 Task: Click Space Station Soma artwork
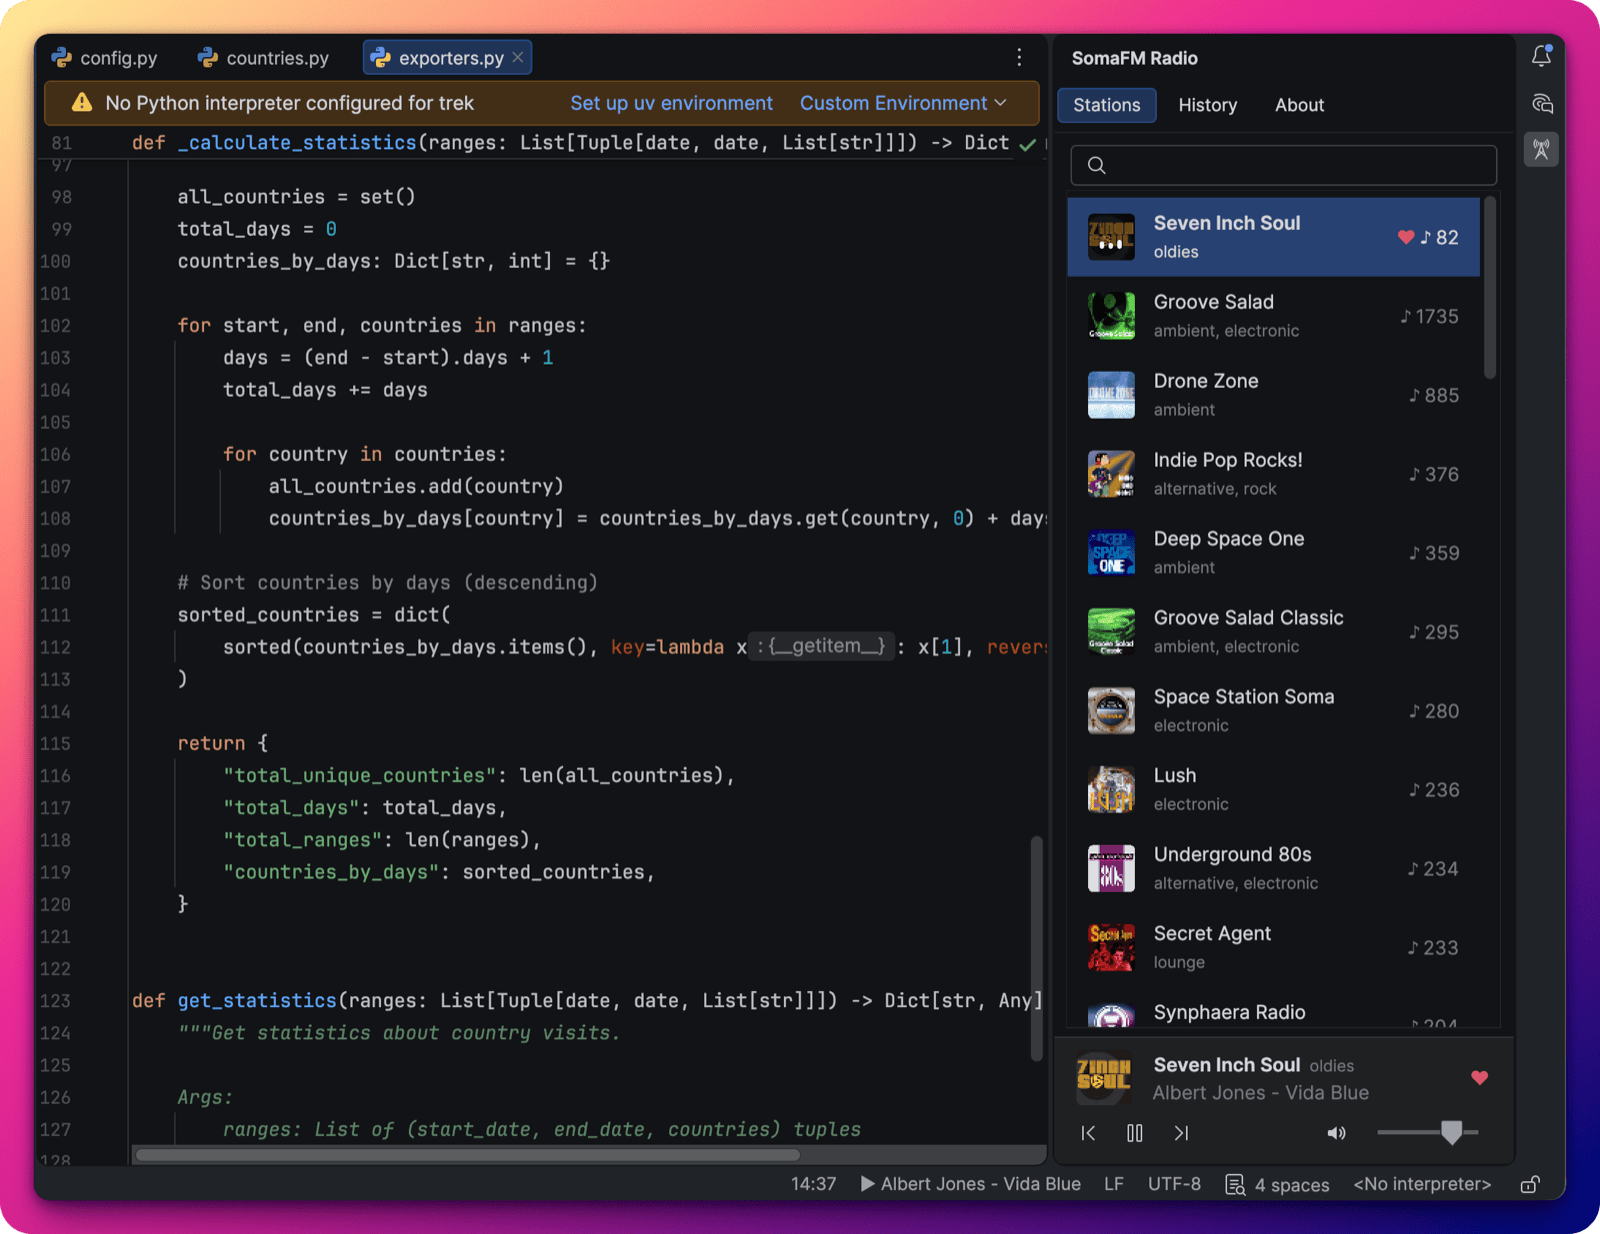point(1111,711)
